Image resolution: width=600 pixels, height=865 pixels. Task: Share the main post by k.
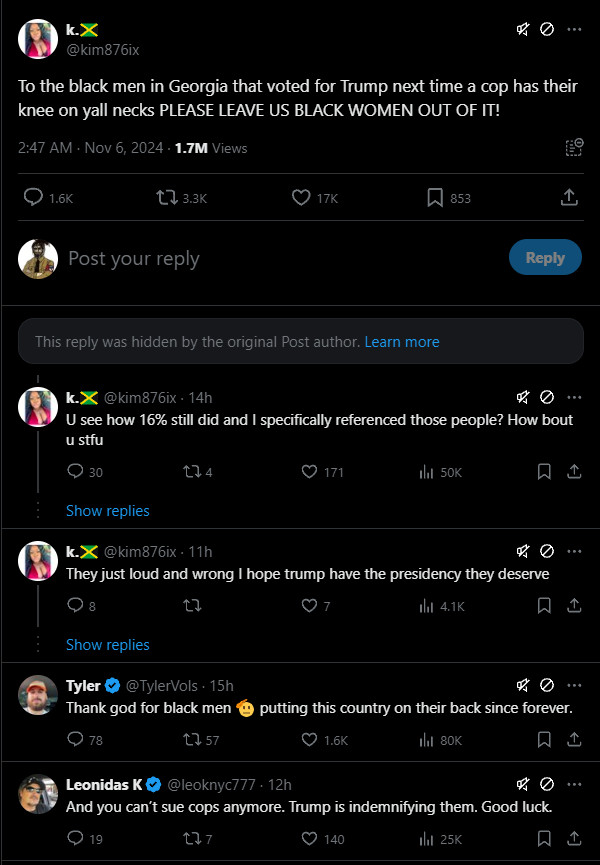569,198
